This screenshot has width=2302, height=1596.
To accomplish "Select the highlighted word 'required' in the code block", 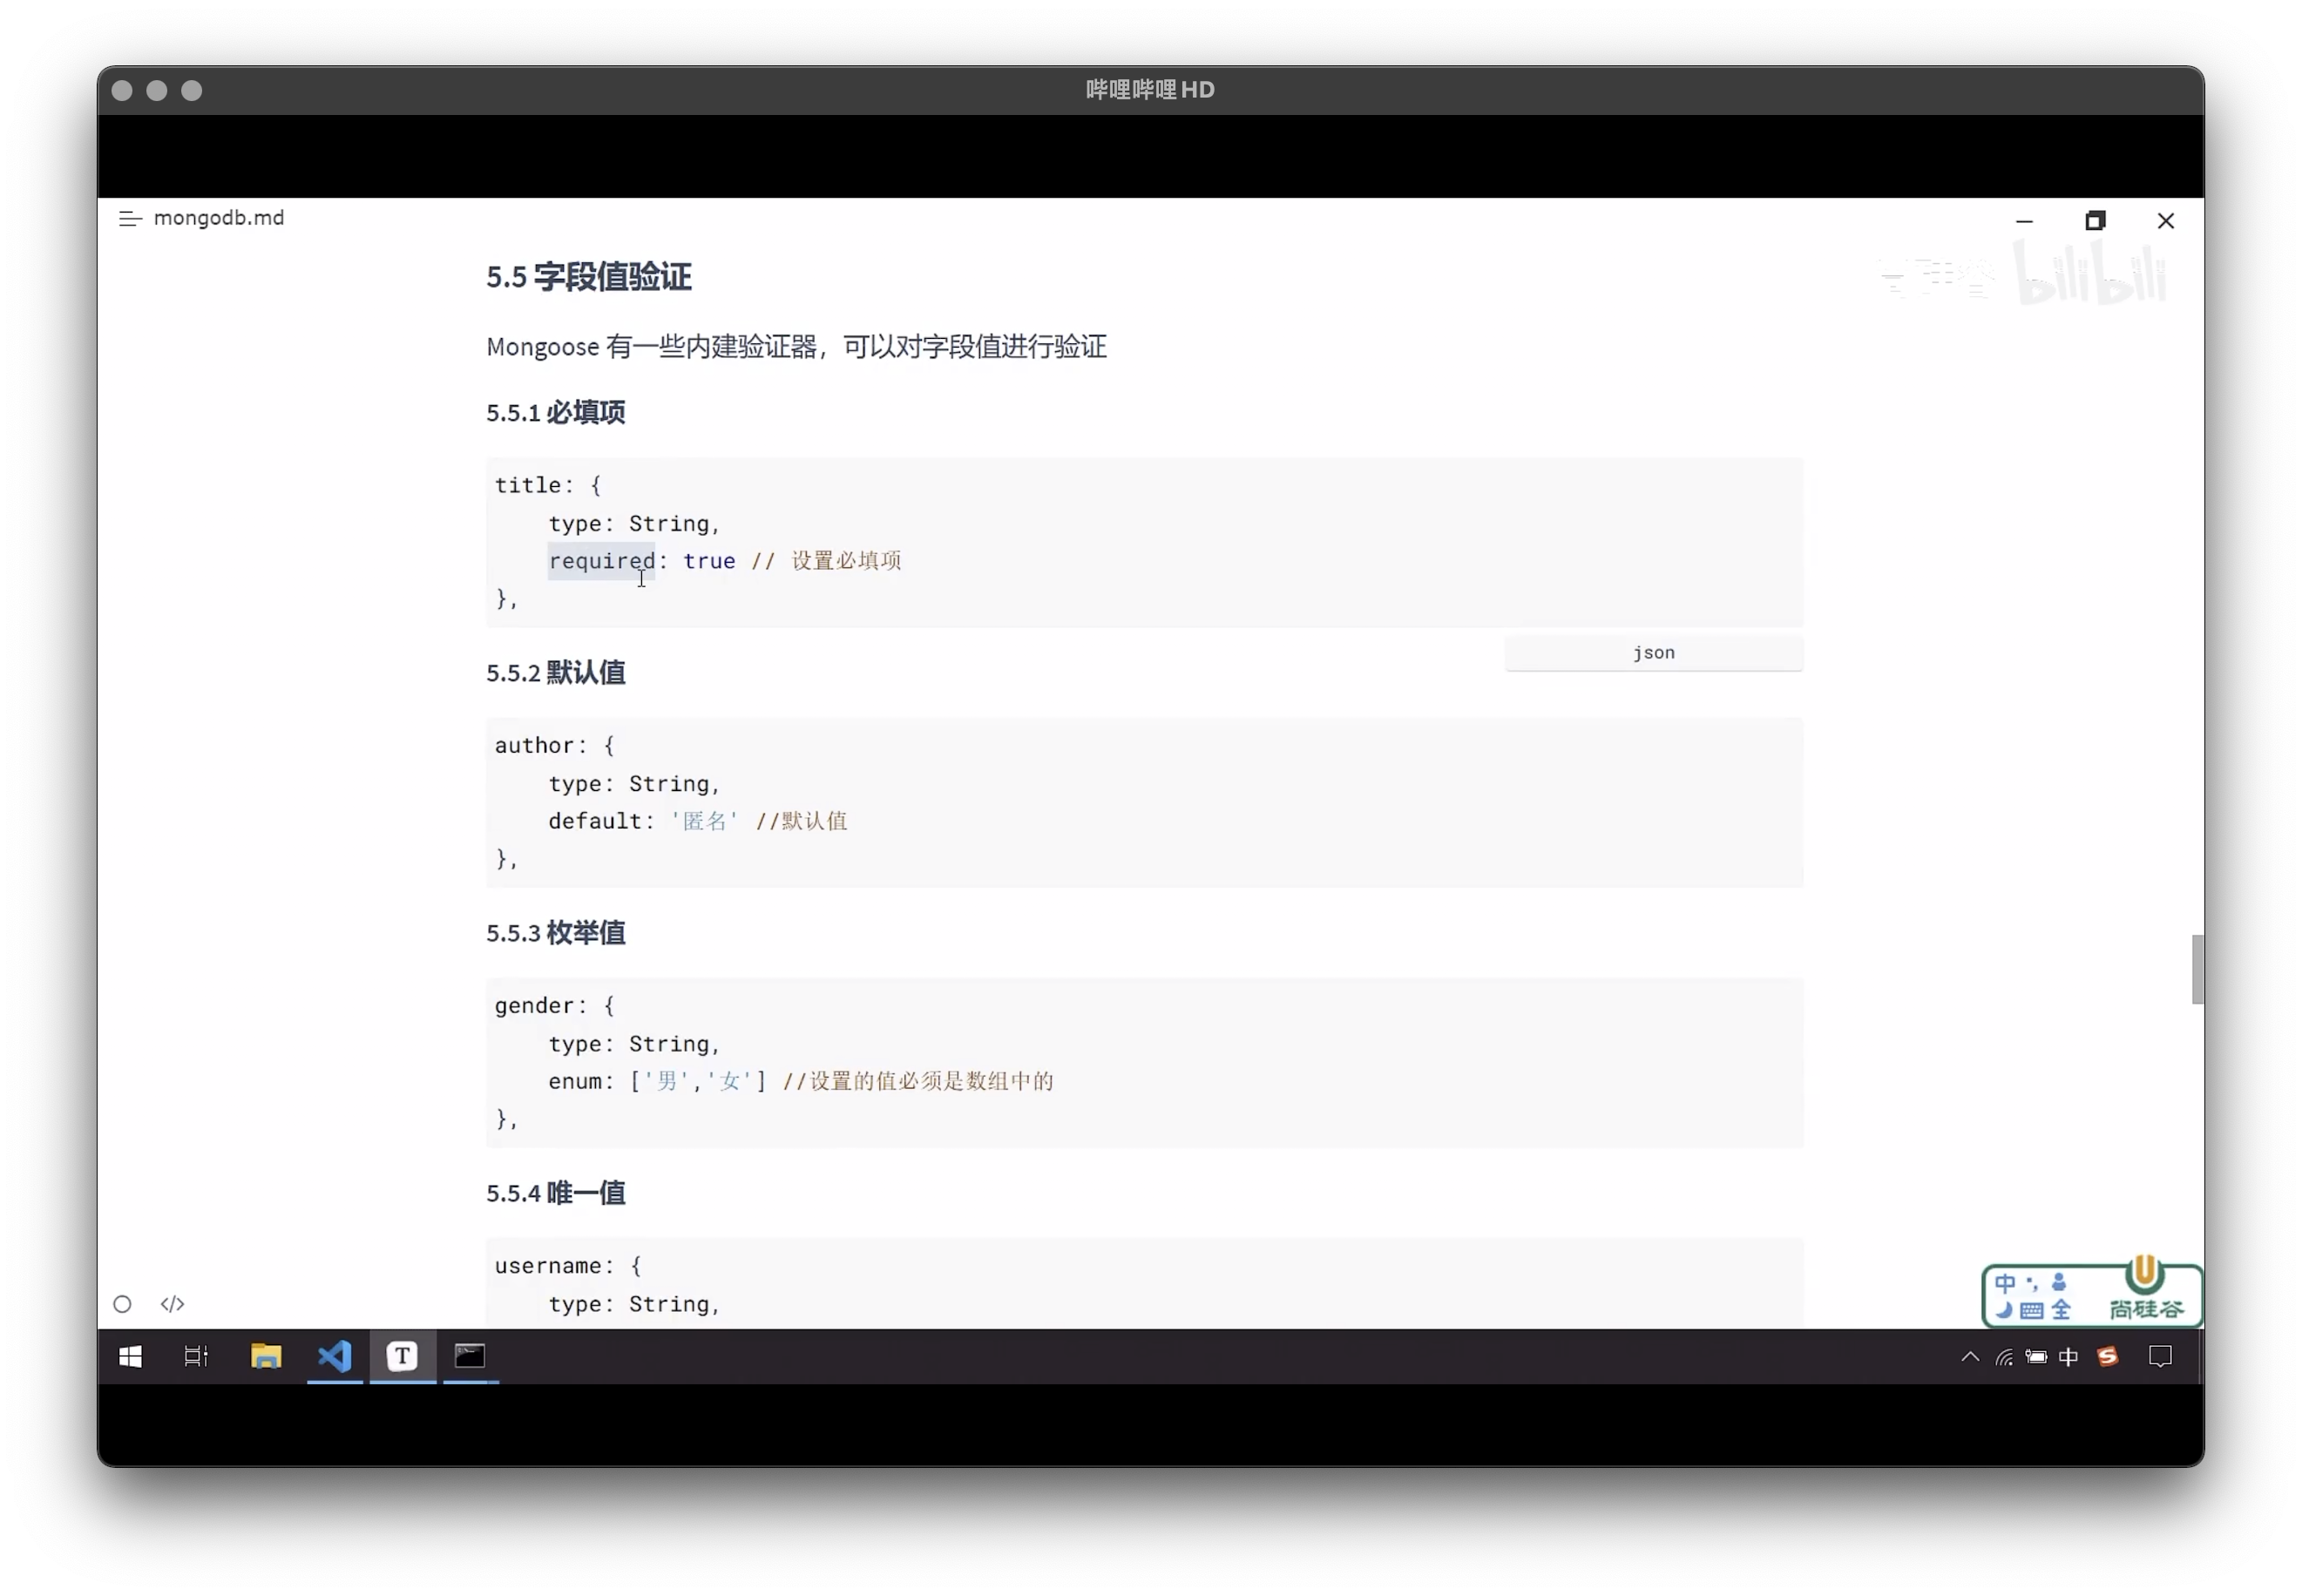I will 601,560.
